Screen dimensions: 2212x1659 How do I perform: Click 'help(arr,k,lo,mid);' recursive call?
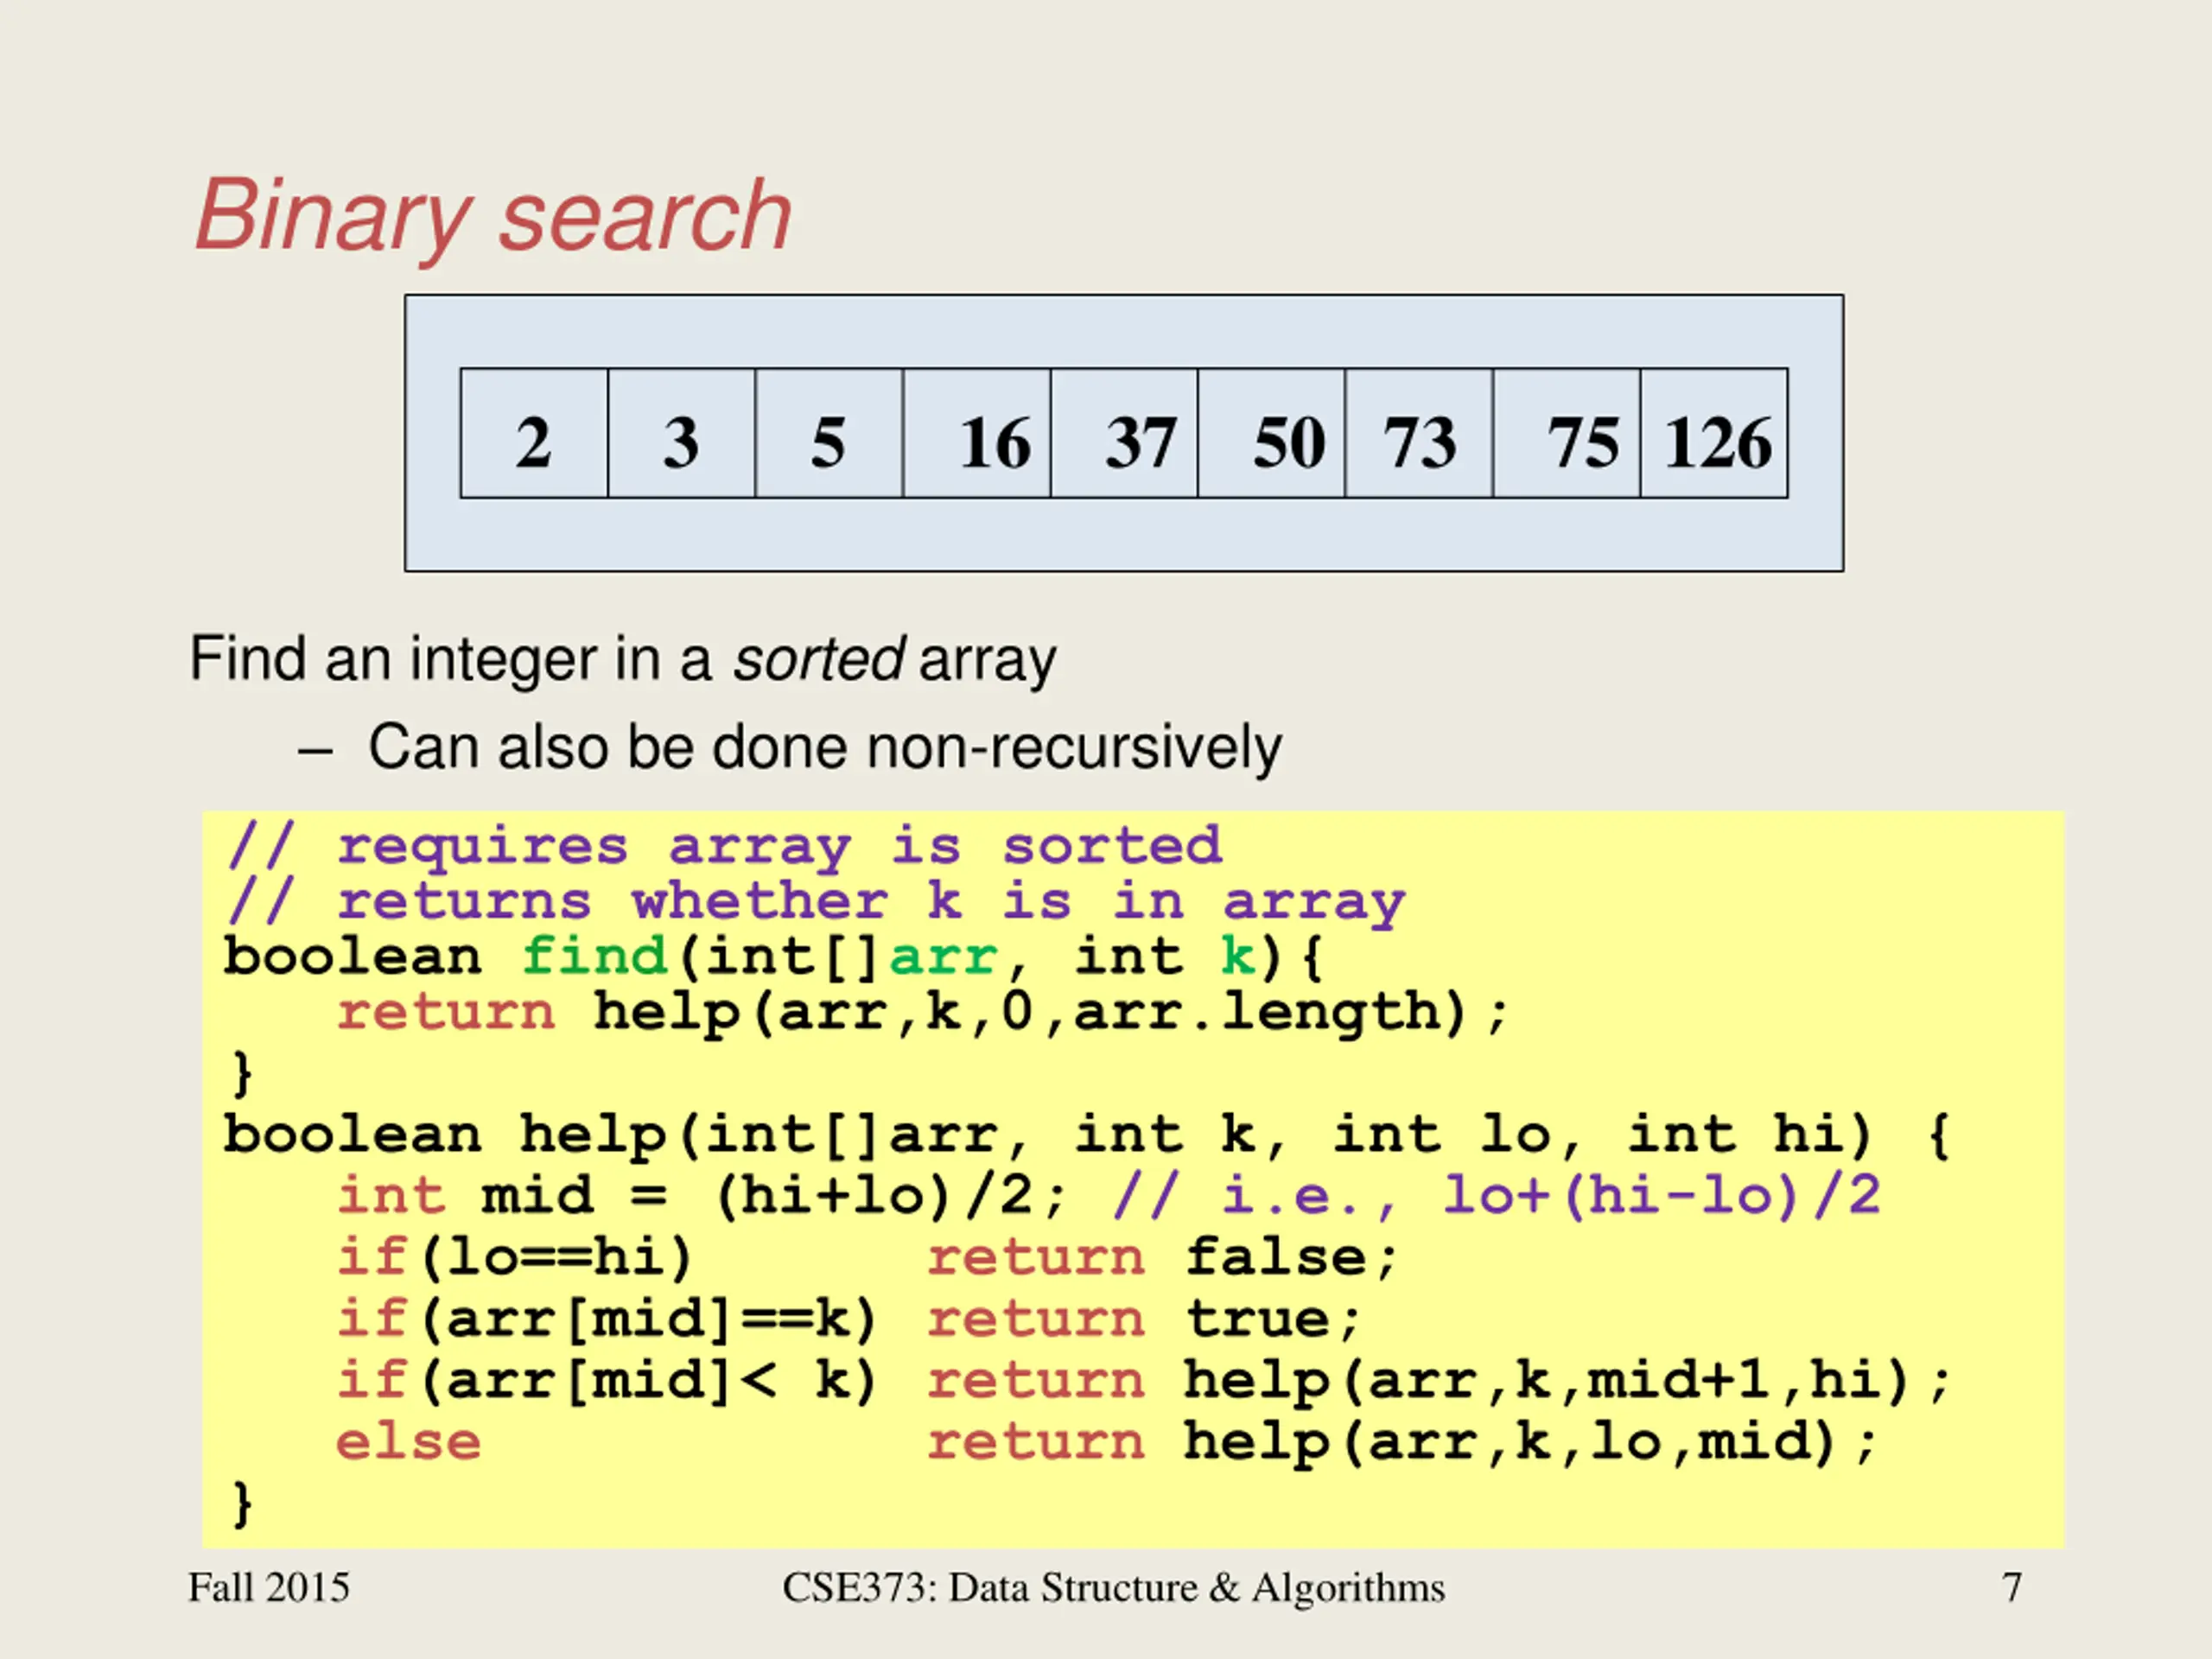(x=1530, y=1443)
